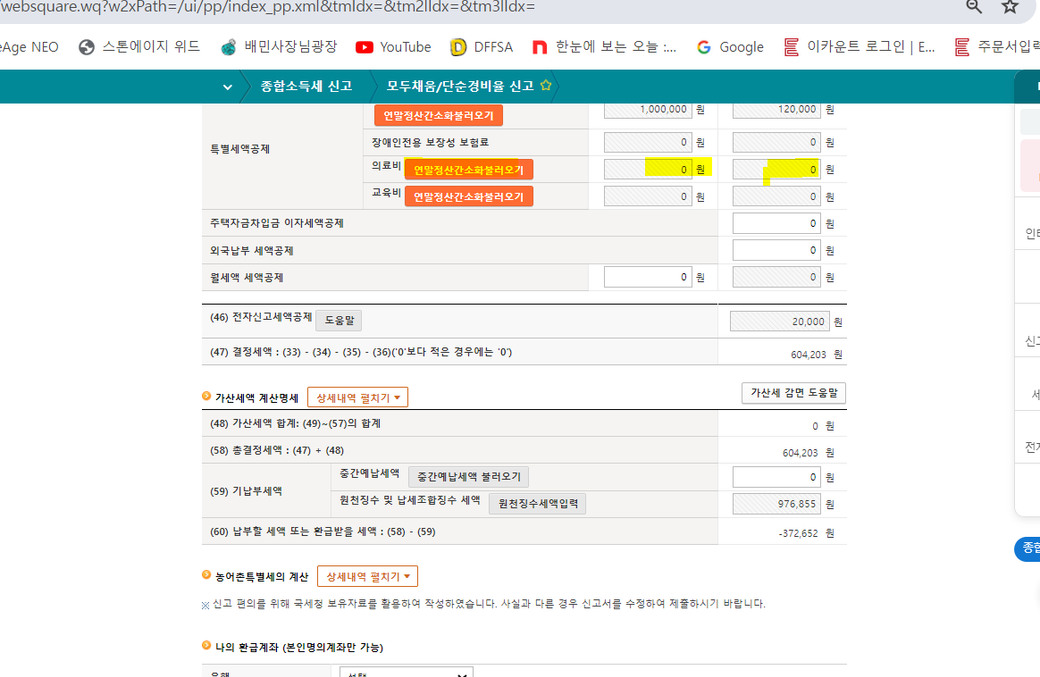Image resolution: width=1040 pixels, height=677 pixels.
Task: Click the 월세액 세액공제 amount input field
Action: tap(648, 277)
